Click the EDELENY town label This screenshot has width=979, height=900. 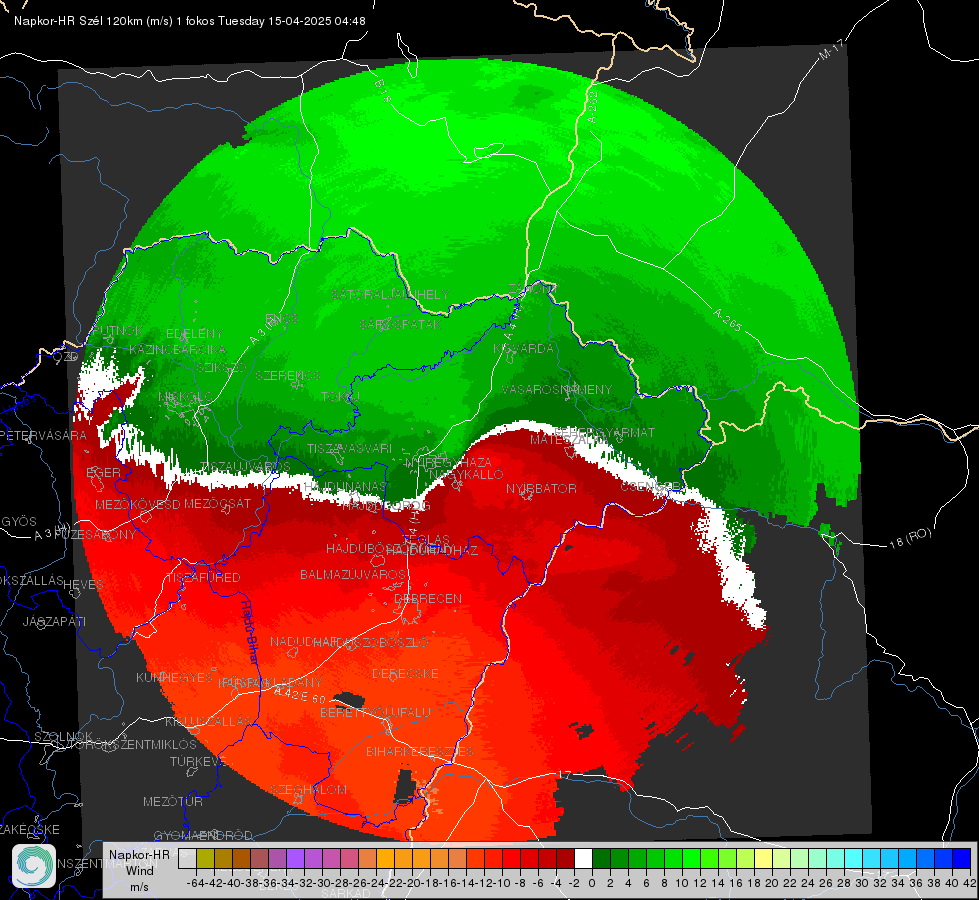click(194, 334)
